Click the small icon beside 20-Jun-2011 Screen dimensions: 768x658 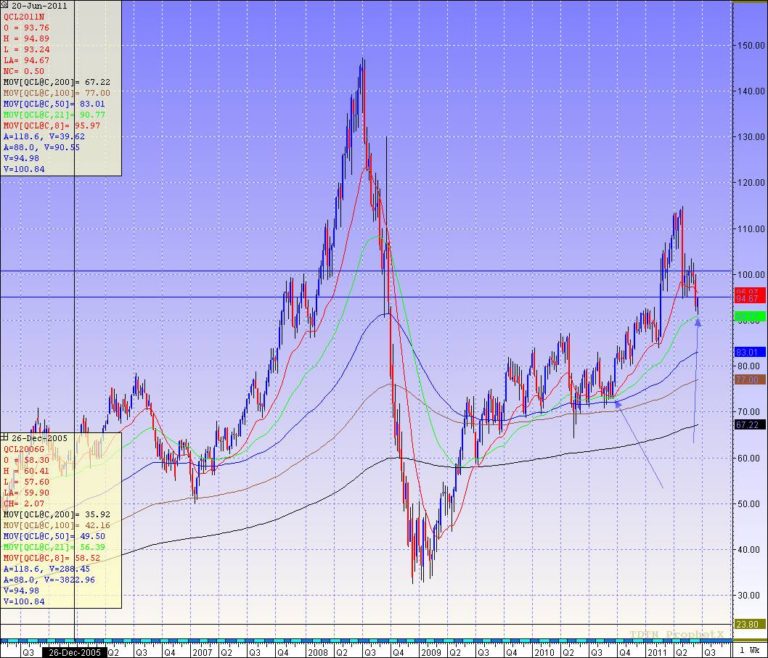pos(5,5)
